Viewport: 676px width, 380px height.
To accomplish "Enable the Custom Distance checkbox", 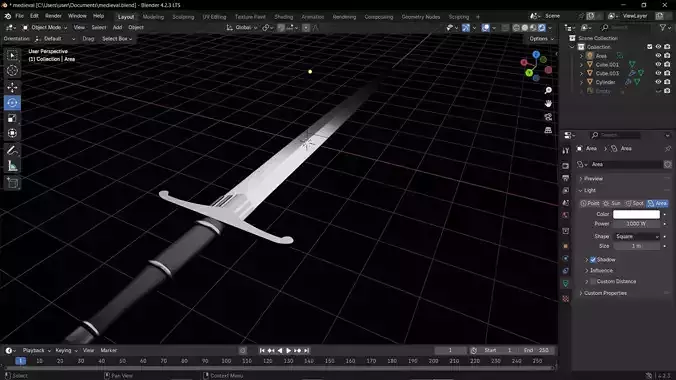I will [x=593, y=281].
